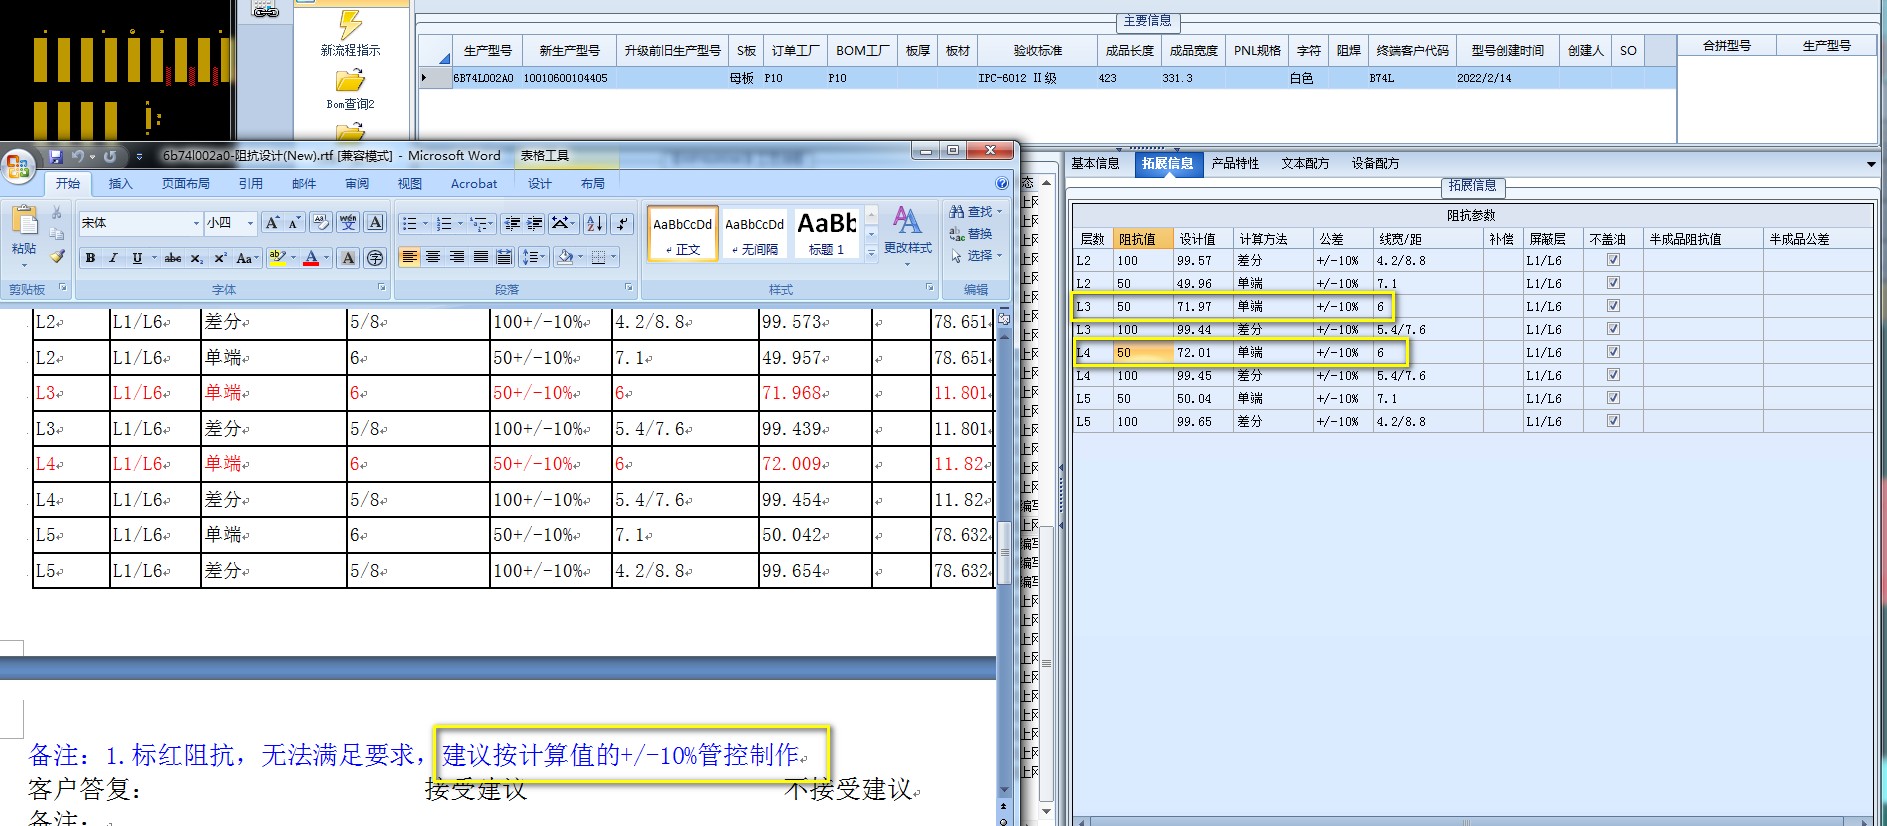
Task: Toggle 不盖油 checkbox for L5 50 row
Action: [1613, 398]
